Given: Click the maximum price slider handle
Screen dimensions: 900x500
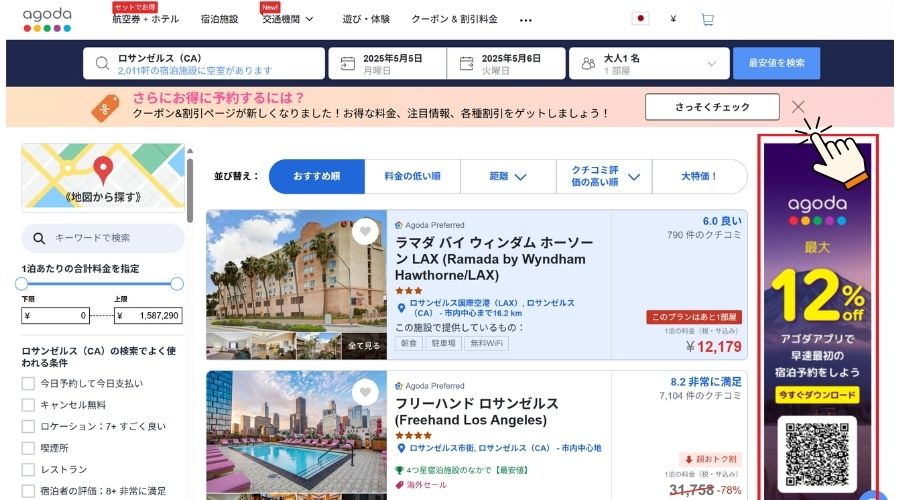Looking at the screenshot, I should [x=177, y=284].
